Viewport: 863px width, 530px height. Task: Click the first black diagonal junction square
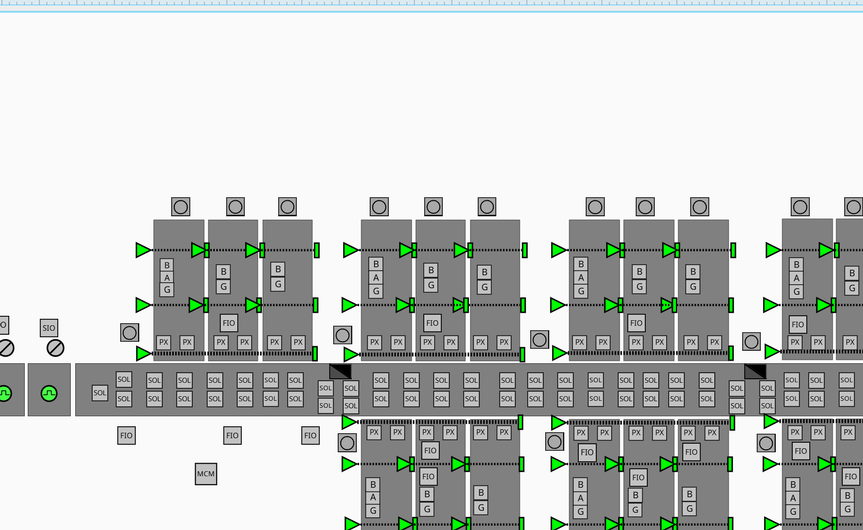pos(340,371)
